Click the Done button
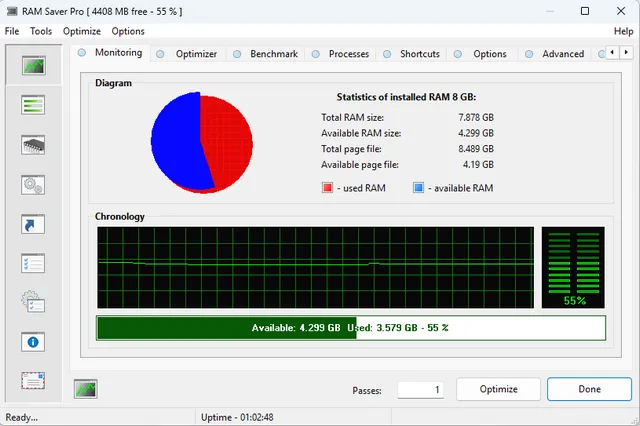 coord(589,389)
